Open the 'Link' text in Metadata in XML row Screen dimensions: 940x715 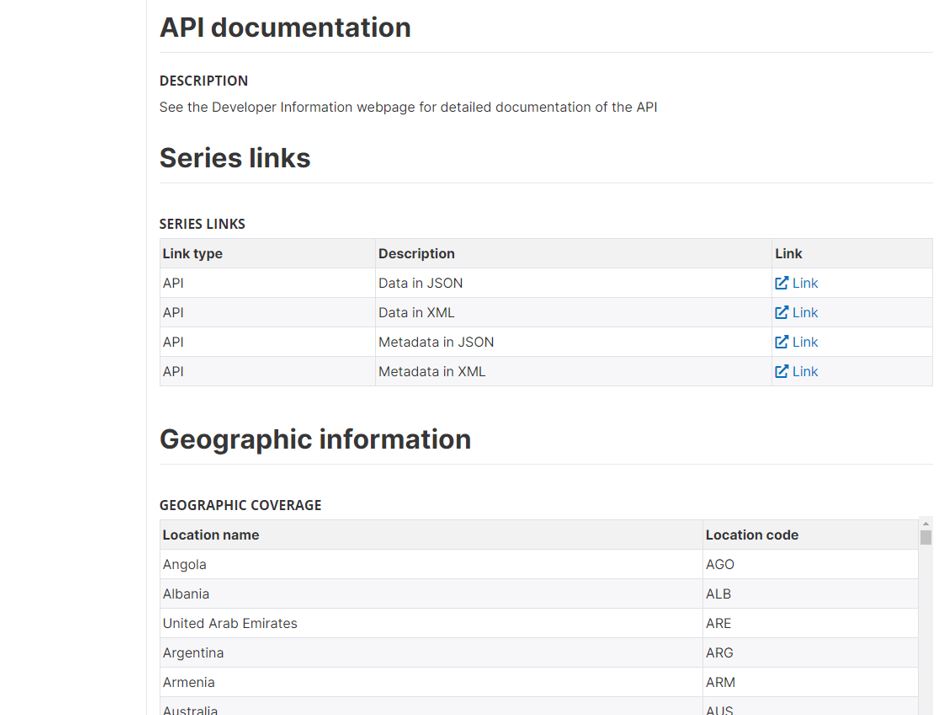click(x=805, y=371)
